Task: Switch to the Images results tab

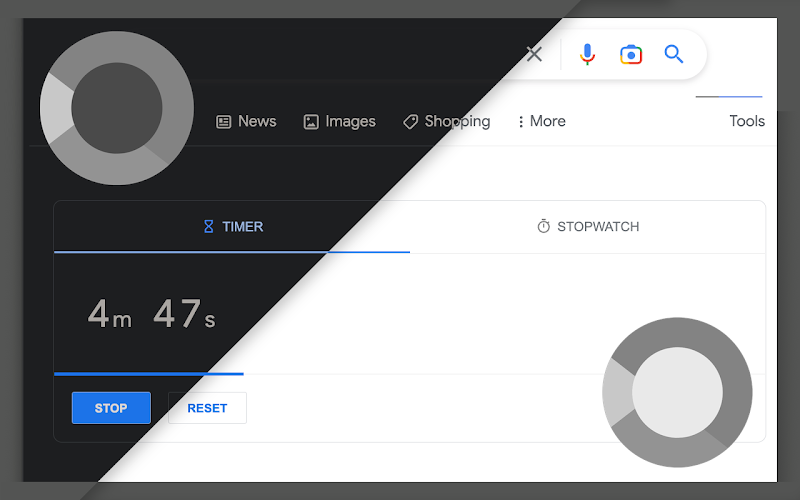Action: (x=340, y=121)
